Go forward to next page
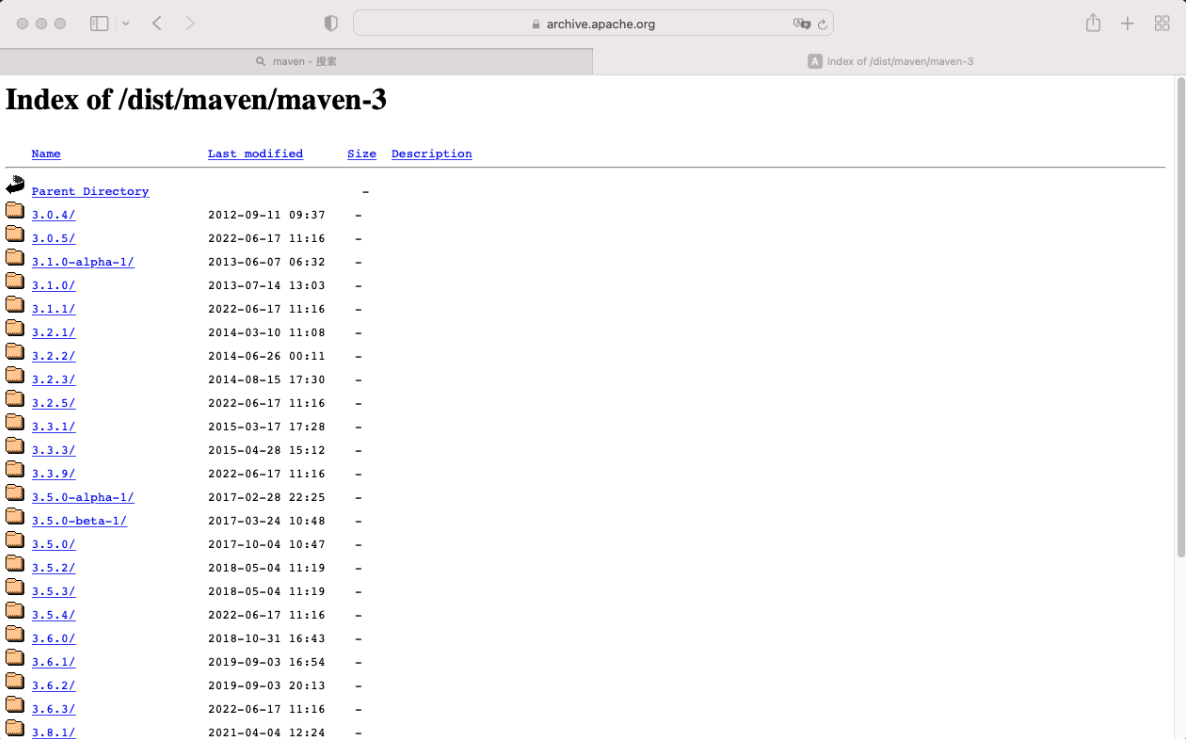Image resolution: width=1186 pixels, height=739 pixels. 190,23
